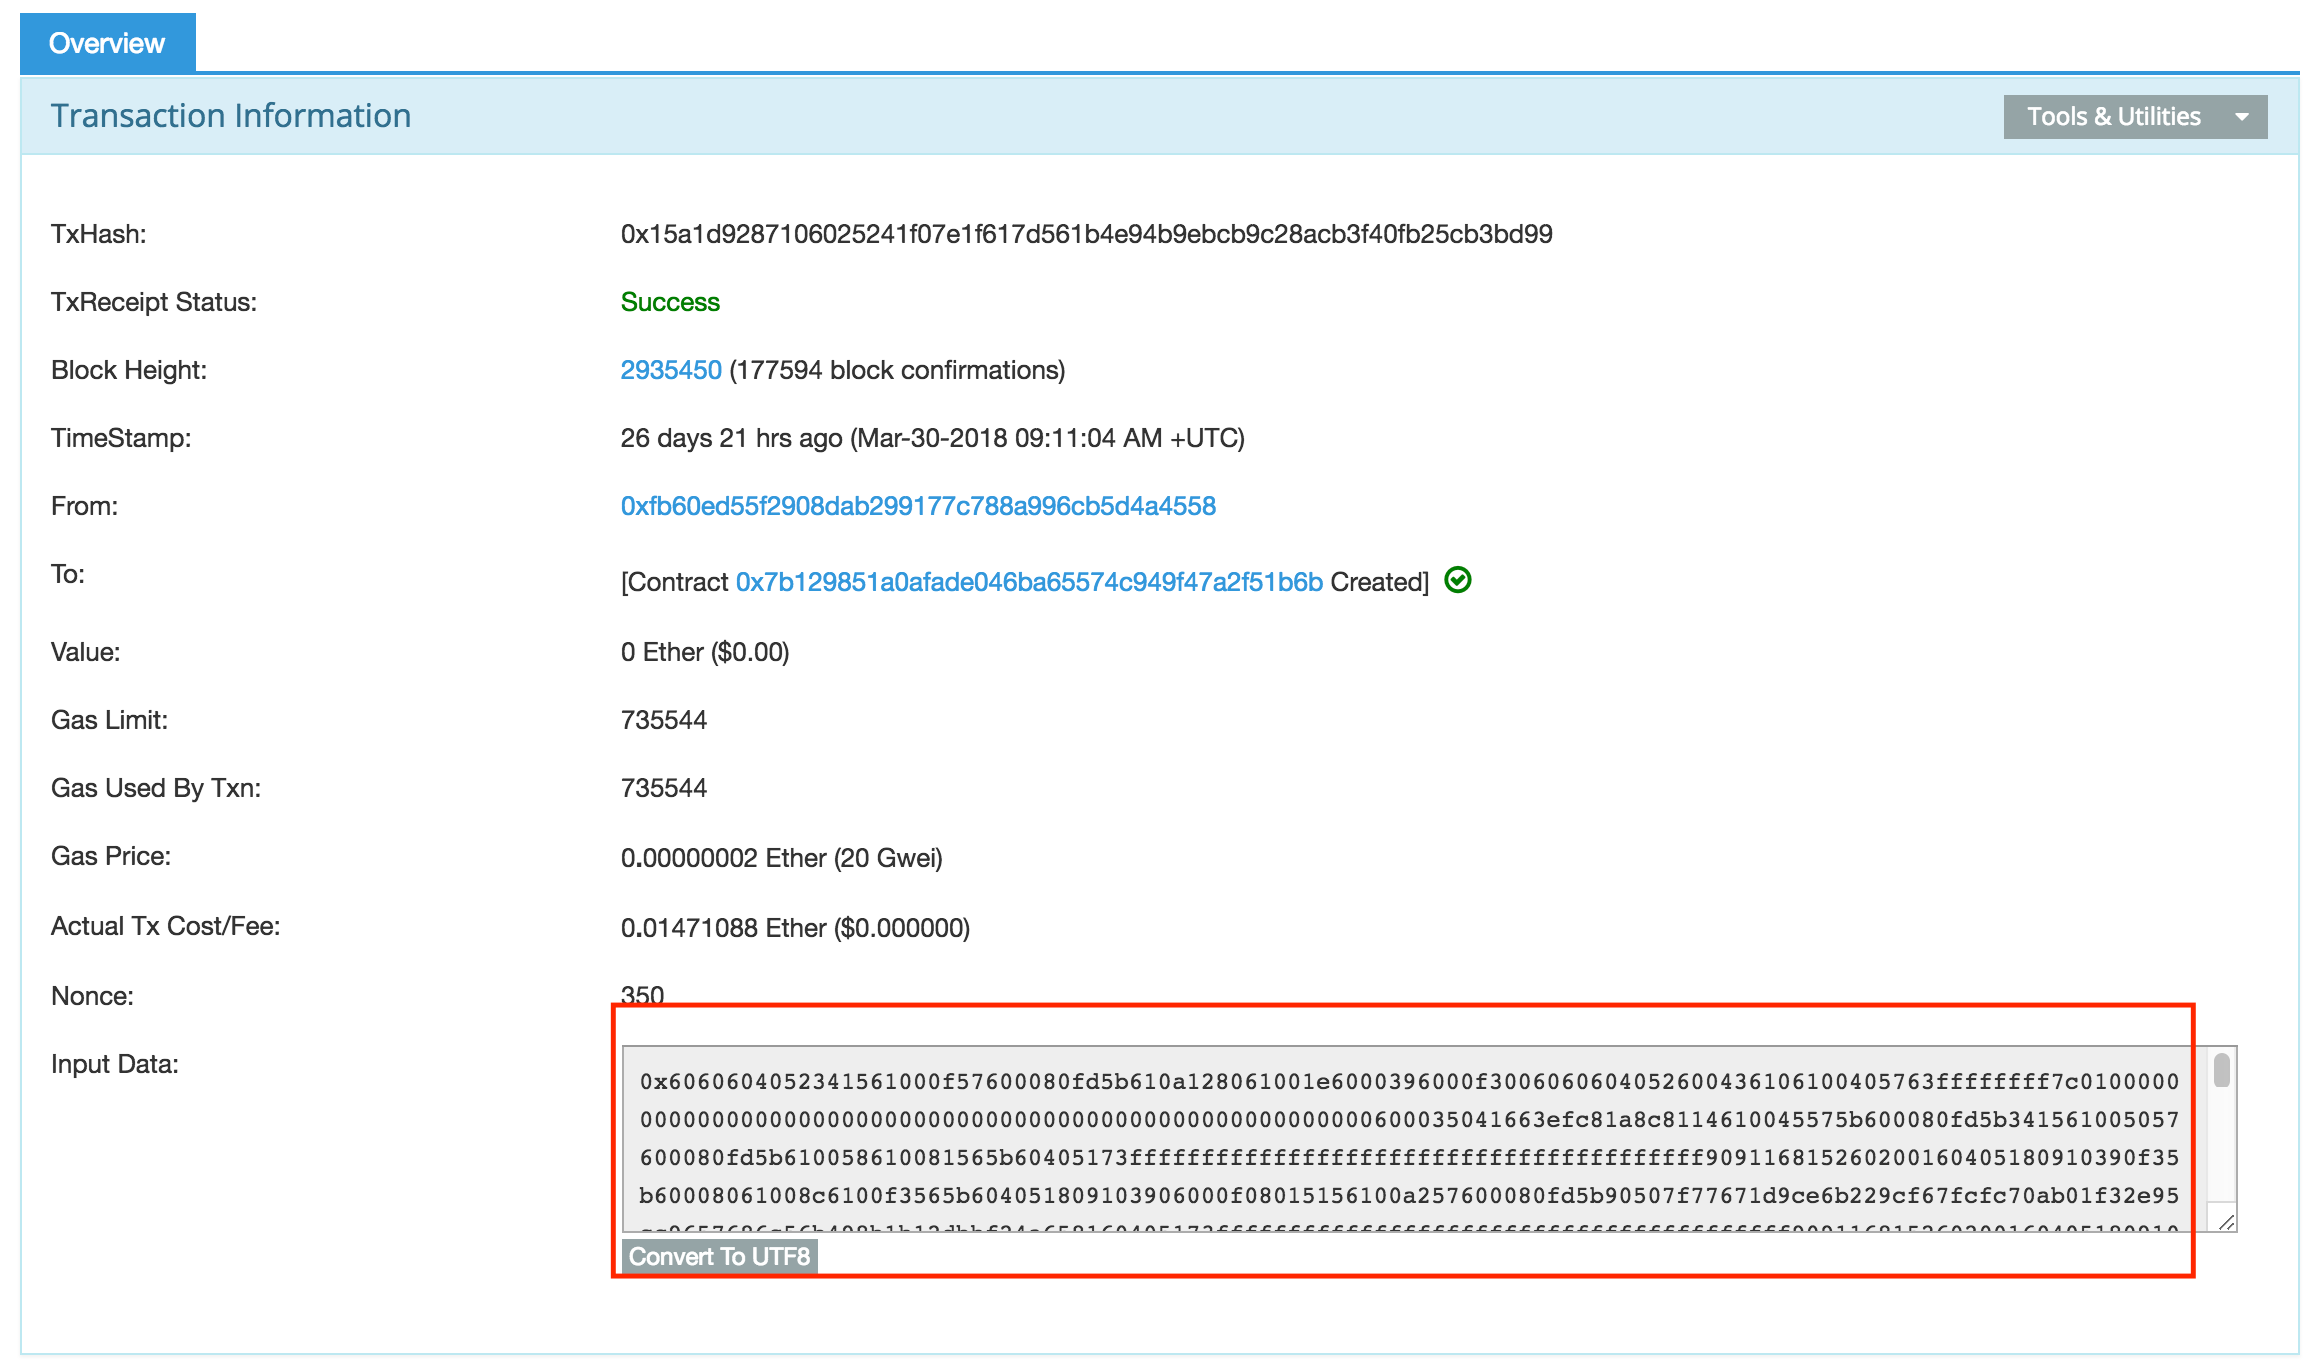2310x1364 pixels.
Task: Open created contract address 0x7b129851 link
Action: (1028, 582)
